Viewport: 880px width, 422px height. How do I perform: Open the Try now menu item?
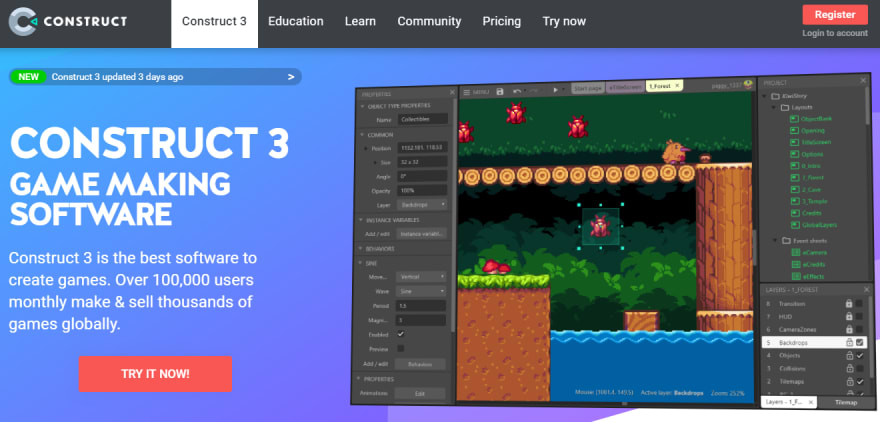[564, 21]
